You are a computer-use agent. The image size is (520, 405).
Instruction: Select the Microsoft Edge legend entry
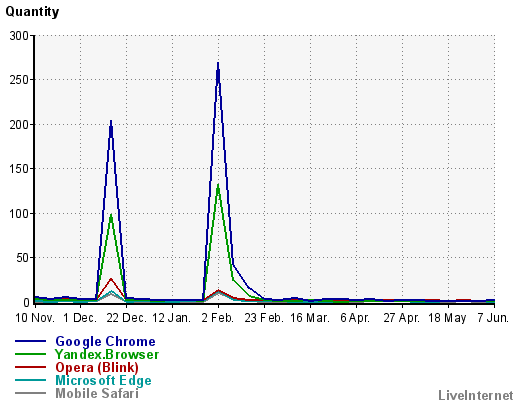pyautogui.click(x=103, y=380)
